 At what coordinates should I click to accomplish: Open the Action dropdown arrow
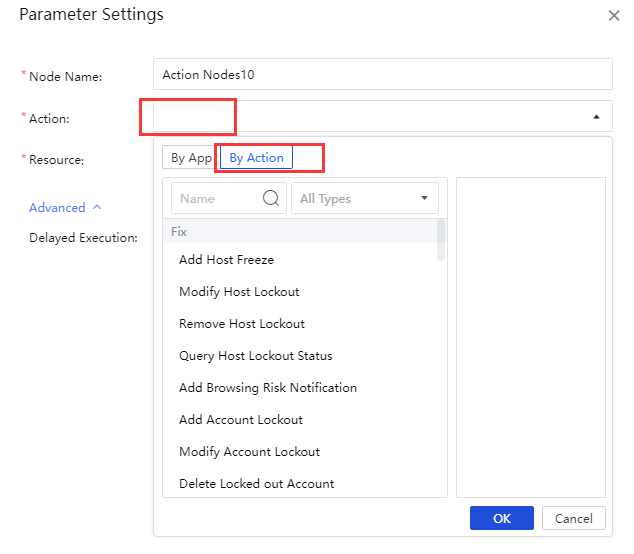pyautogui.click(x=596, y=117)
